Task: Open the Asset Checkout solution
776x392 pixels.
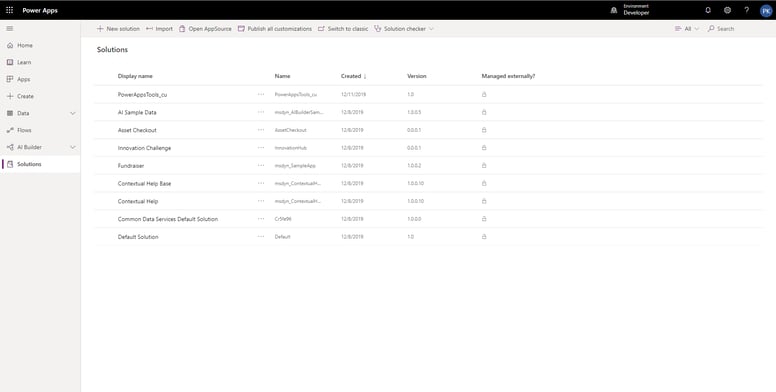Action: point(137,130)
